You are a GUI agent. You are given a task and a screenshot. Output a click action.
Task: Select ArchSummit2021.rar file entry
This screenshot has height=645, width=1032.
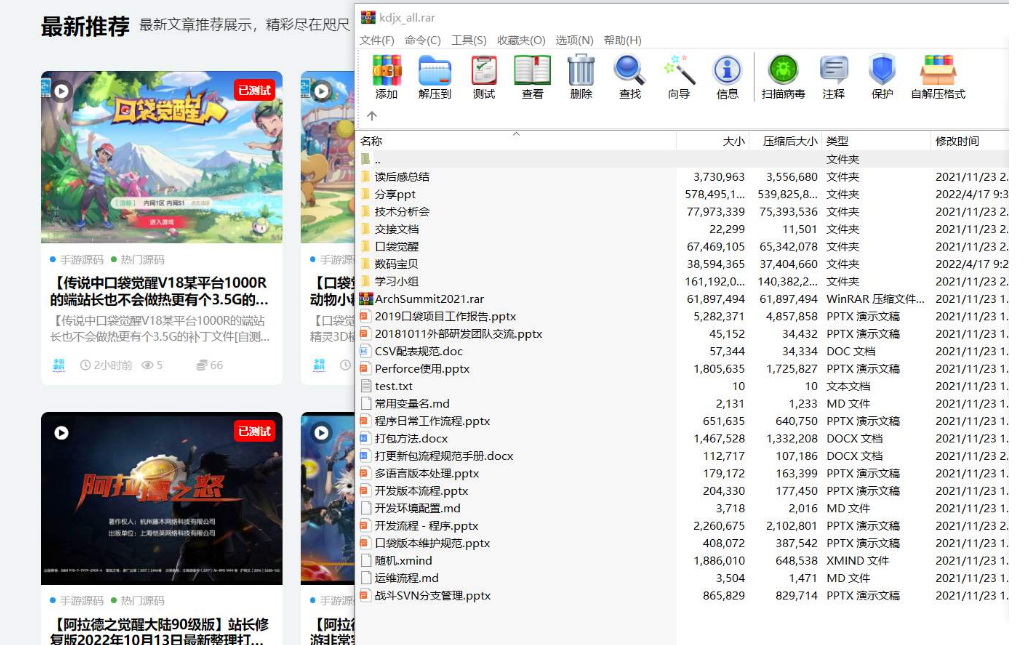pos(428,299)
